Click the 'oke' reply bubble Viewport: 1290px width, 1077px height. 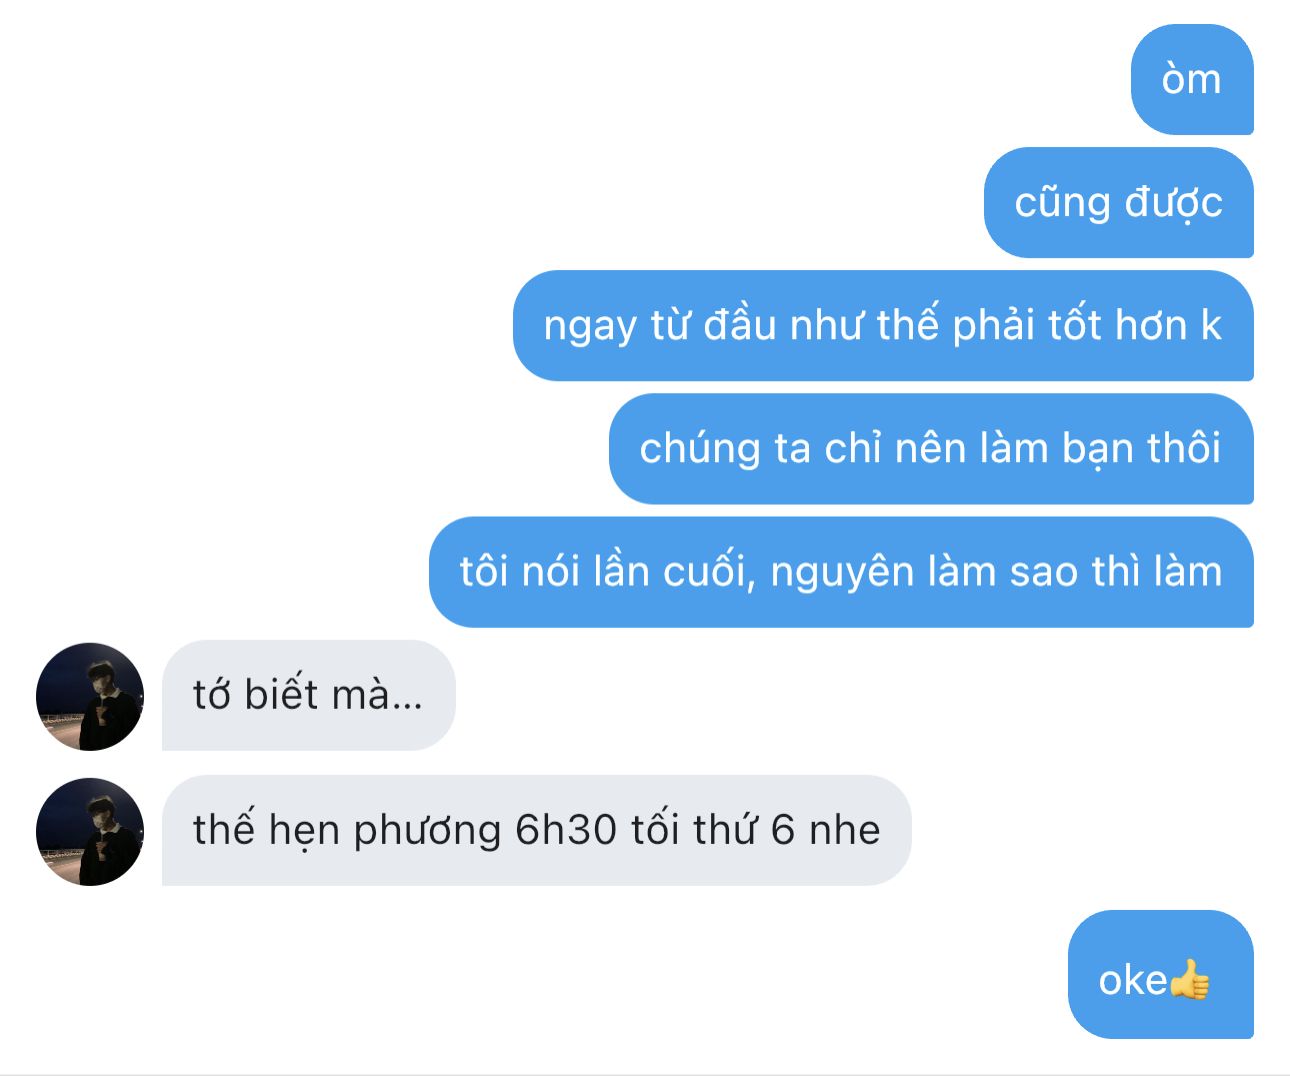click(1161, 974)
